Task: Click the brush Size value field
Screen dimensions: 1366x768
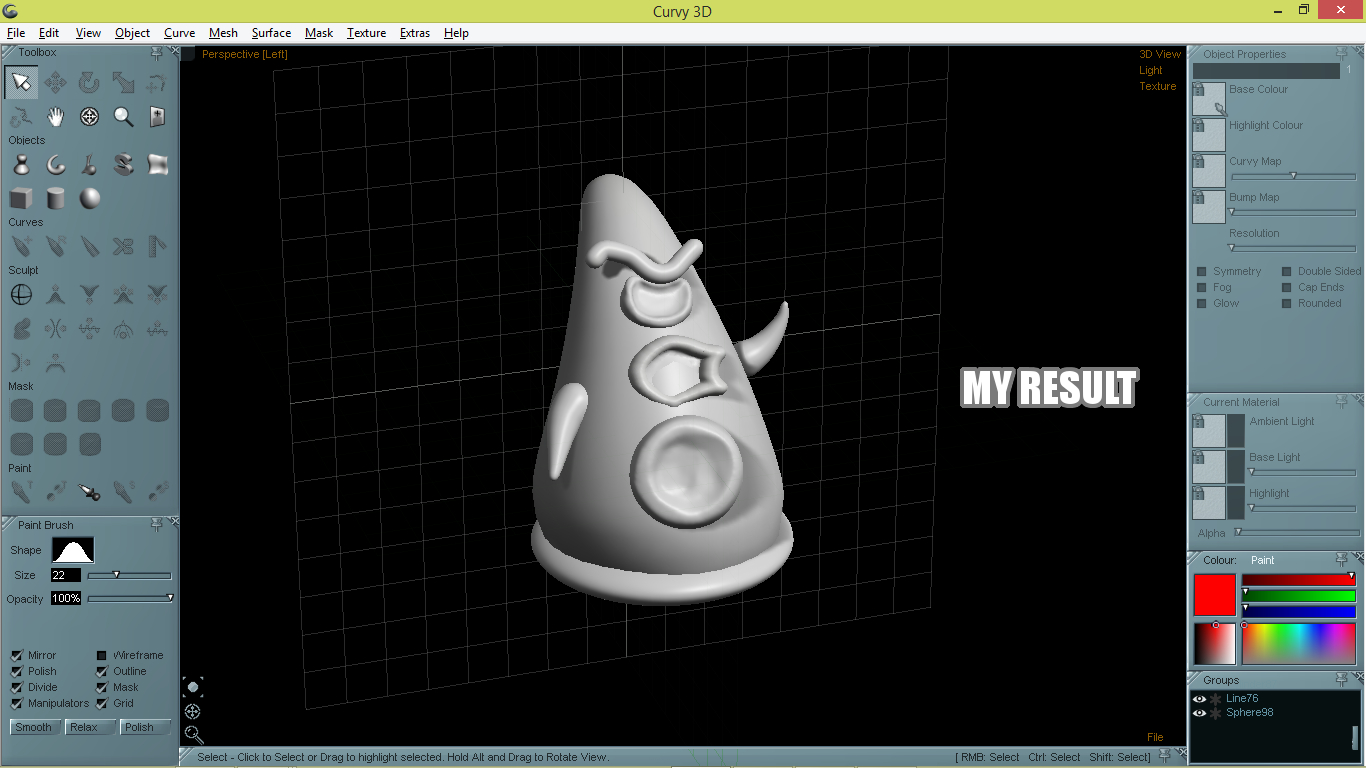Action: [x=66, y=575]
